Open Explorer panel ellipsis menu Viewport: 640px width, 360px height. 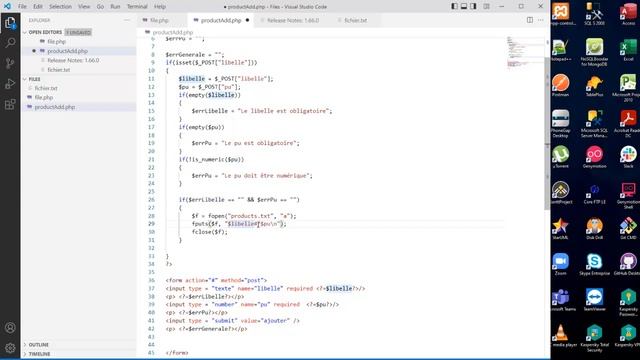coord(127,20)
